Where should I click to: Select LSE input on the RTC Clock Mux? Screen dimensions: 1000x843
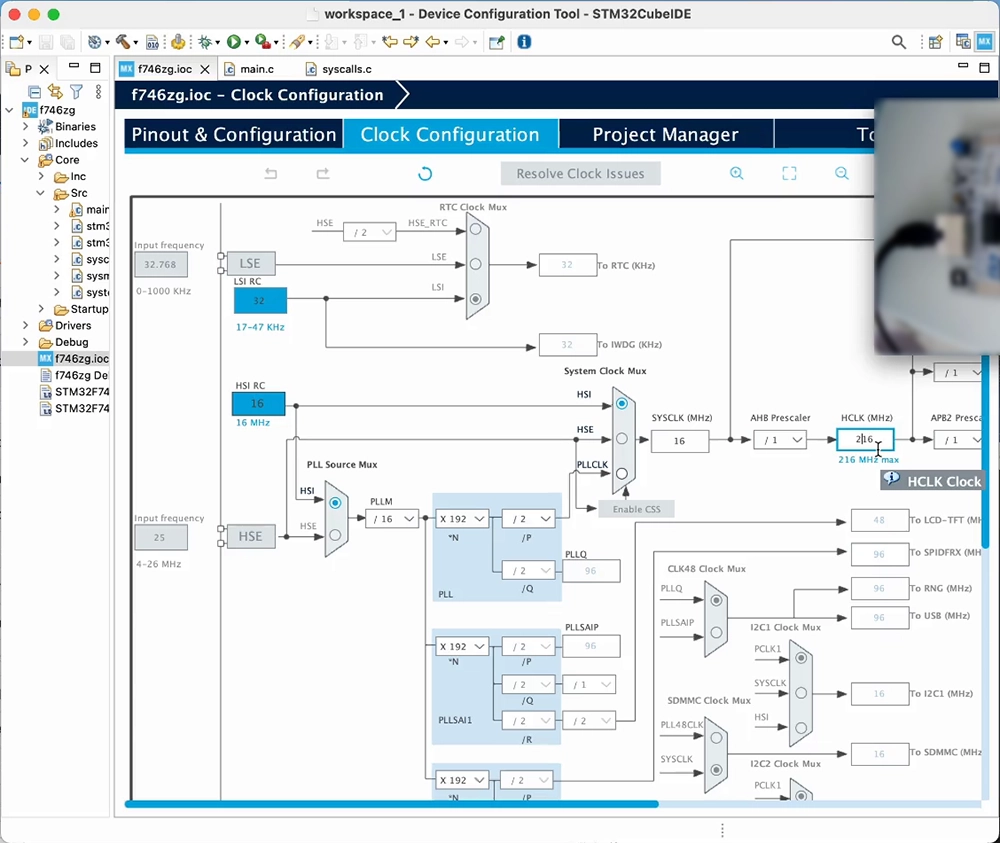point(476,264)
